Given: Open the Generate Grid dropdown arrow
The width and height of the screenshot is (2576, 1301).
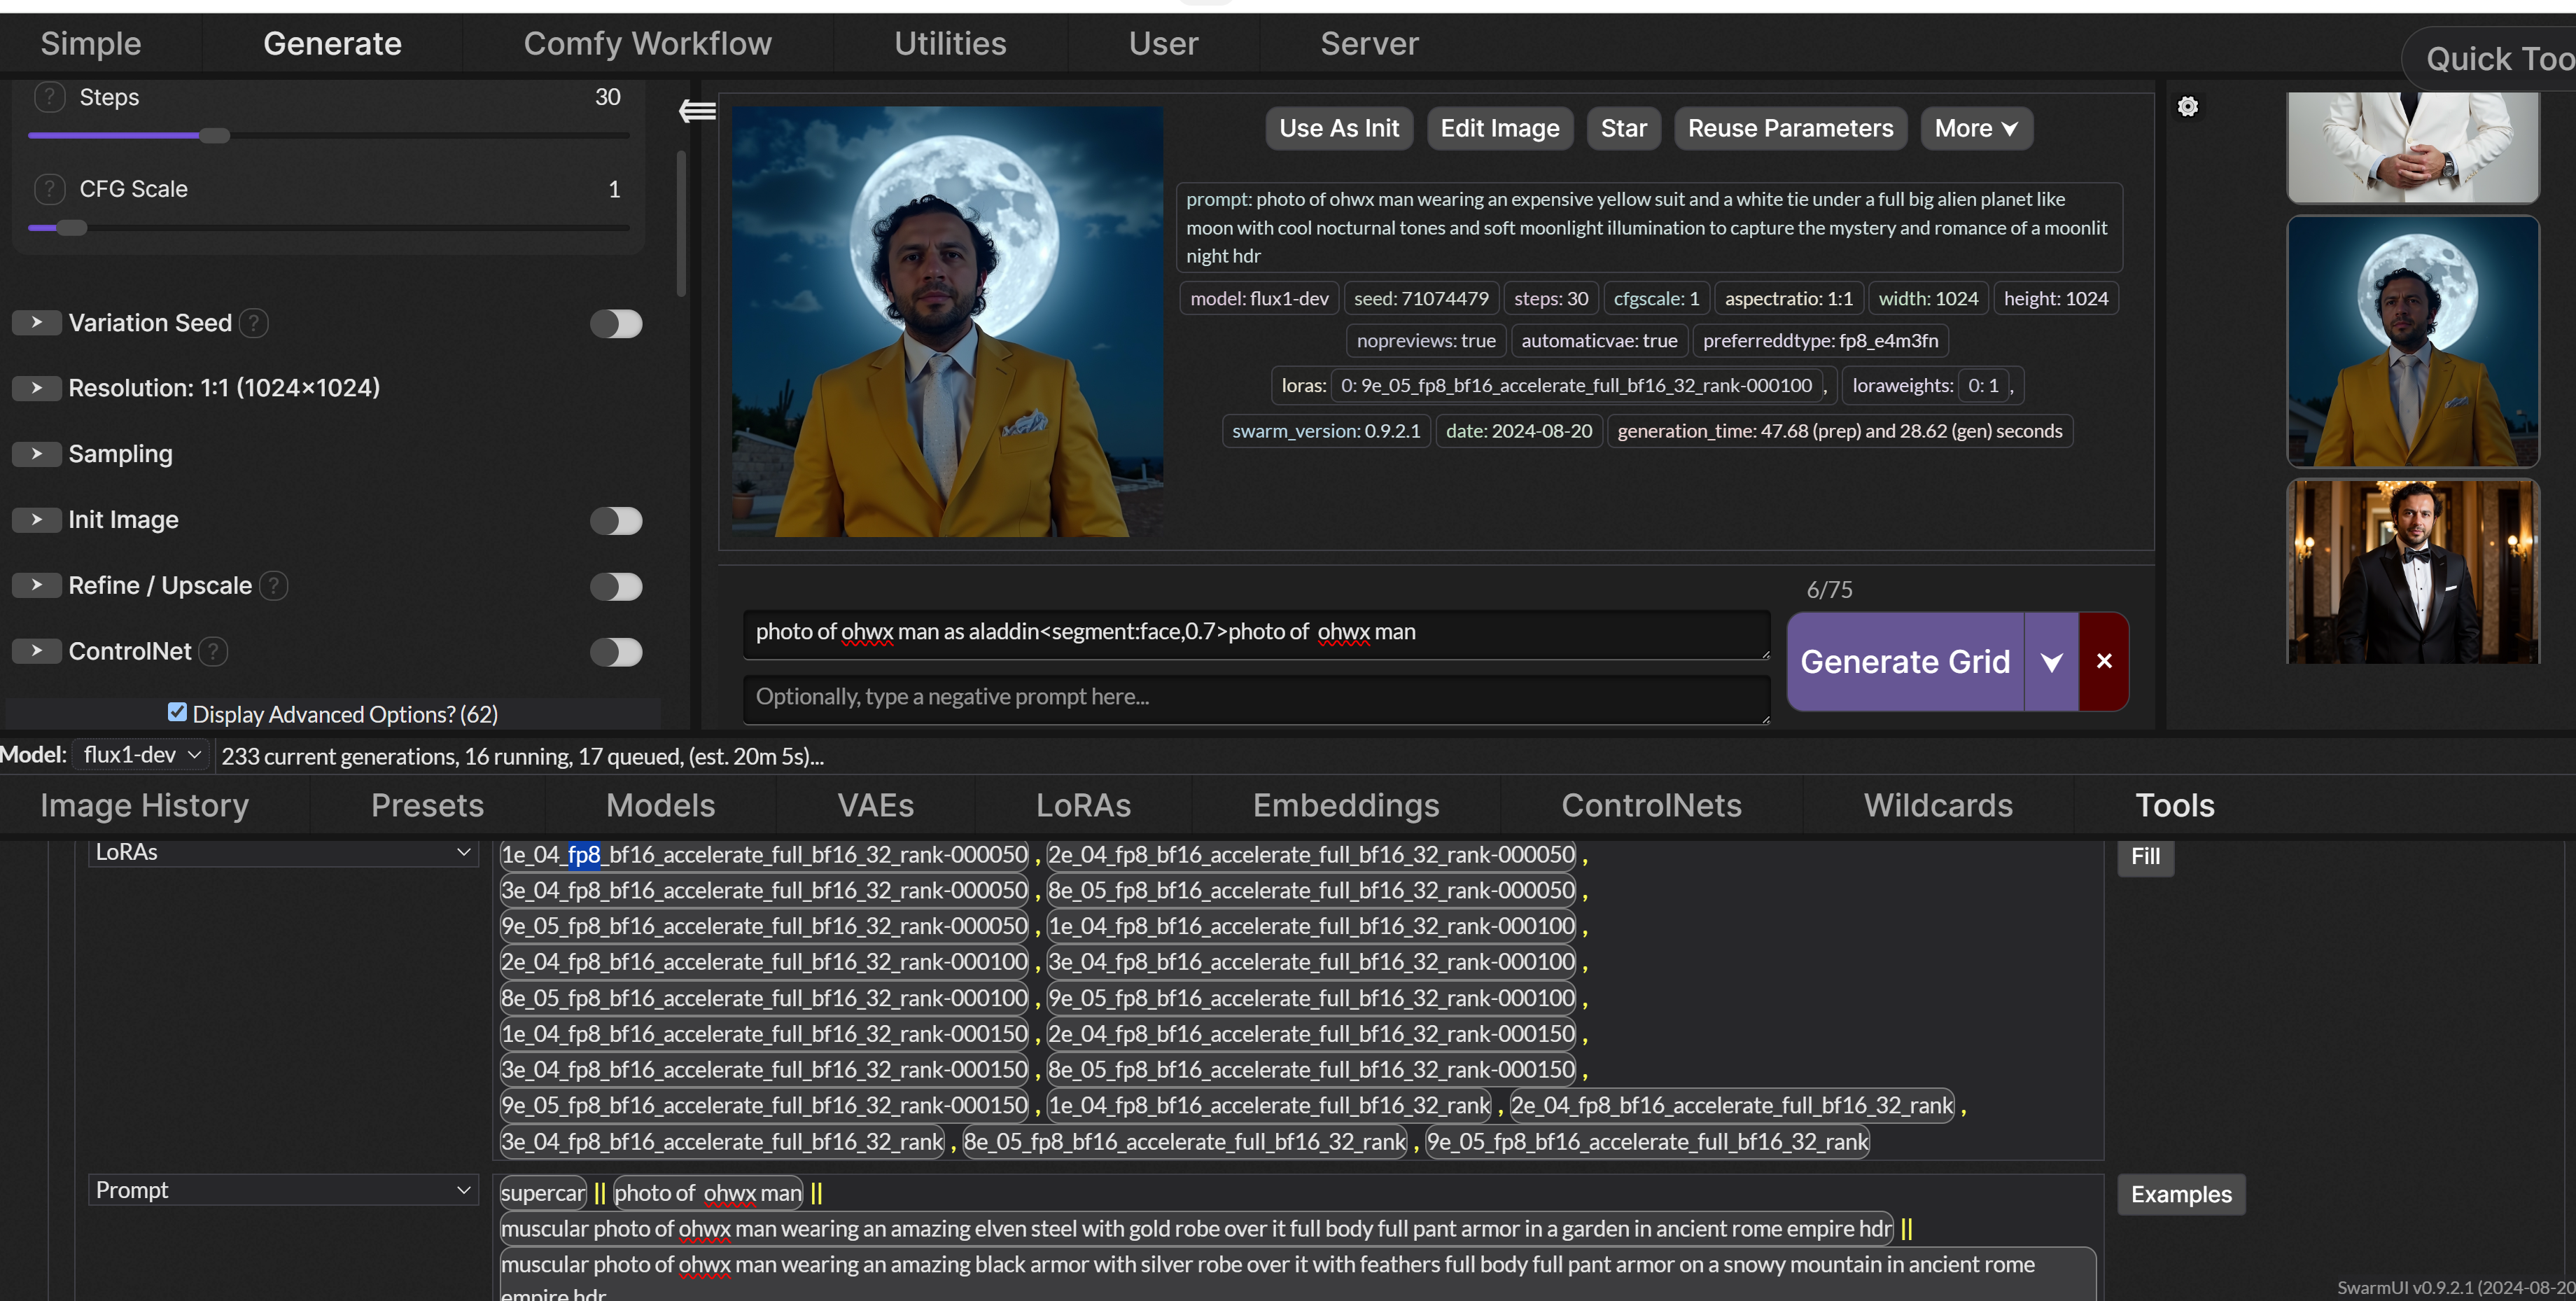Looking at the screenshot, I should click(2051, 661).
